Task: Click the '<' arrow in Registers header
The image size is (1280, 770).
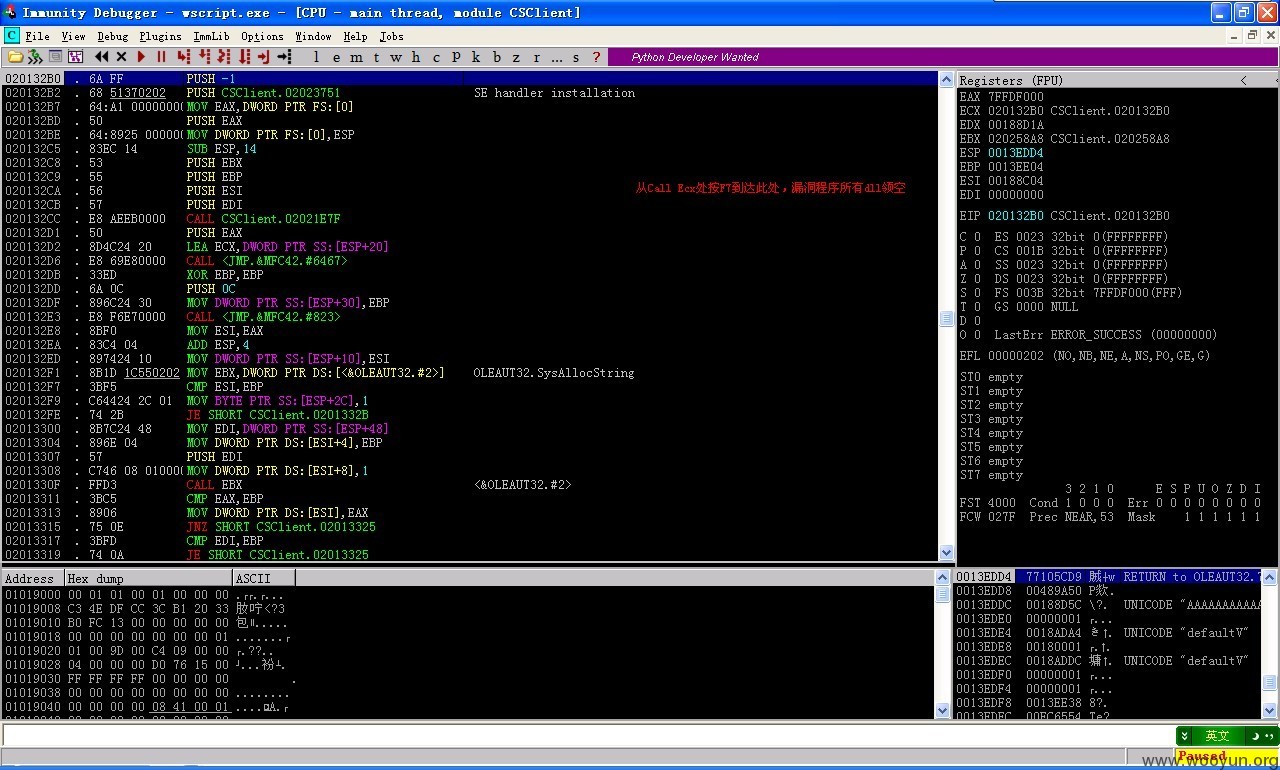Action: [x=1243, y=80]
